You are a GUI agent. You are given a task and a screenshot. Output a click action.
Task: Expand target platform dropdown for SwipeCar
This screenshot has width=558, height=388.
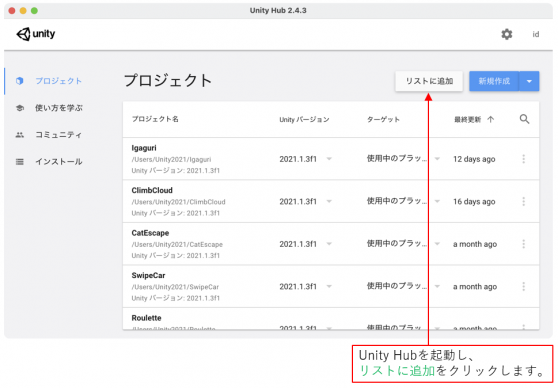[437, 286]
